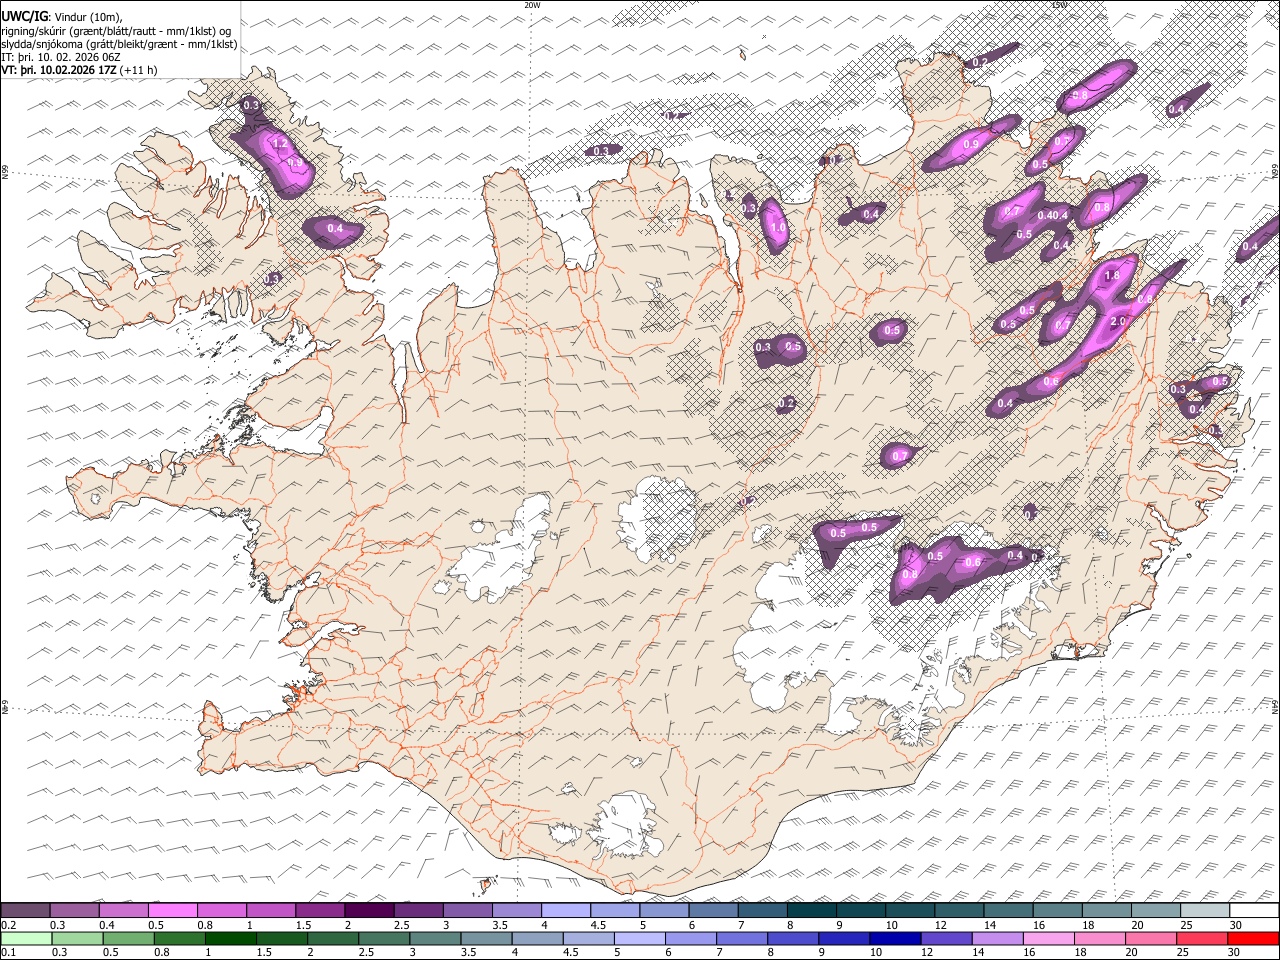This screenshot has height=960, width=1280.
Task: Click the '1.2' precipitation value in the Westfjords
Action: [x=280, y=144]
